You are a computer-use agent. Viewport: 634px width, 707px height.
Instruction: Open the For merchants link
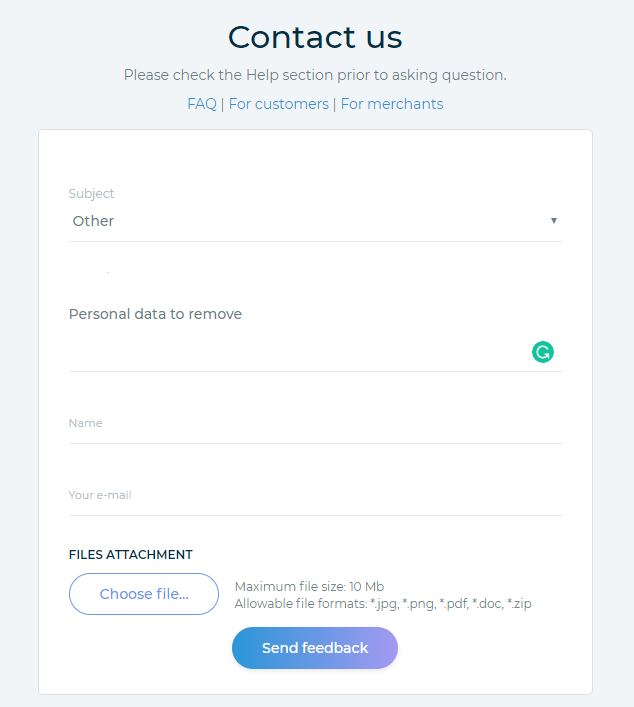(x=392, y=104)
